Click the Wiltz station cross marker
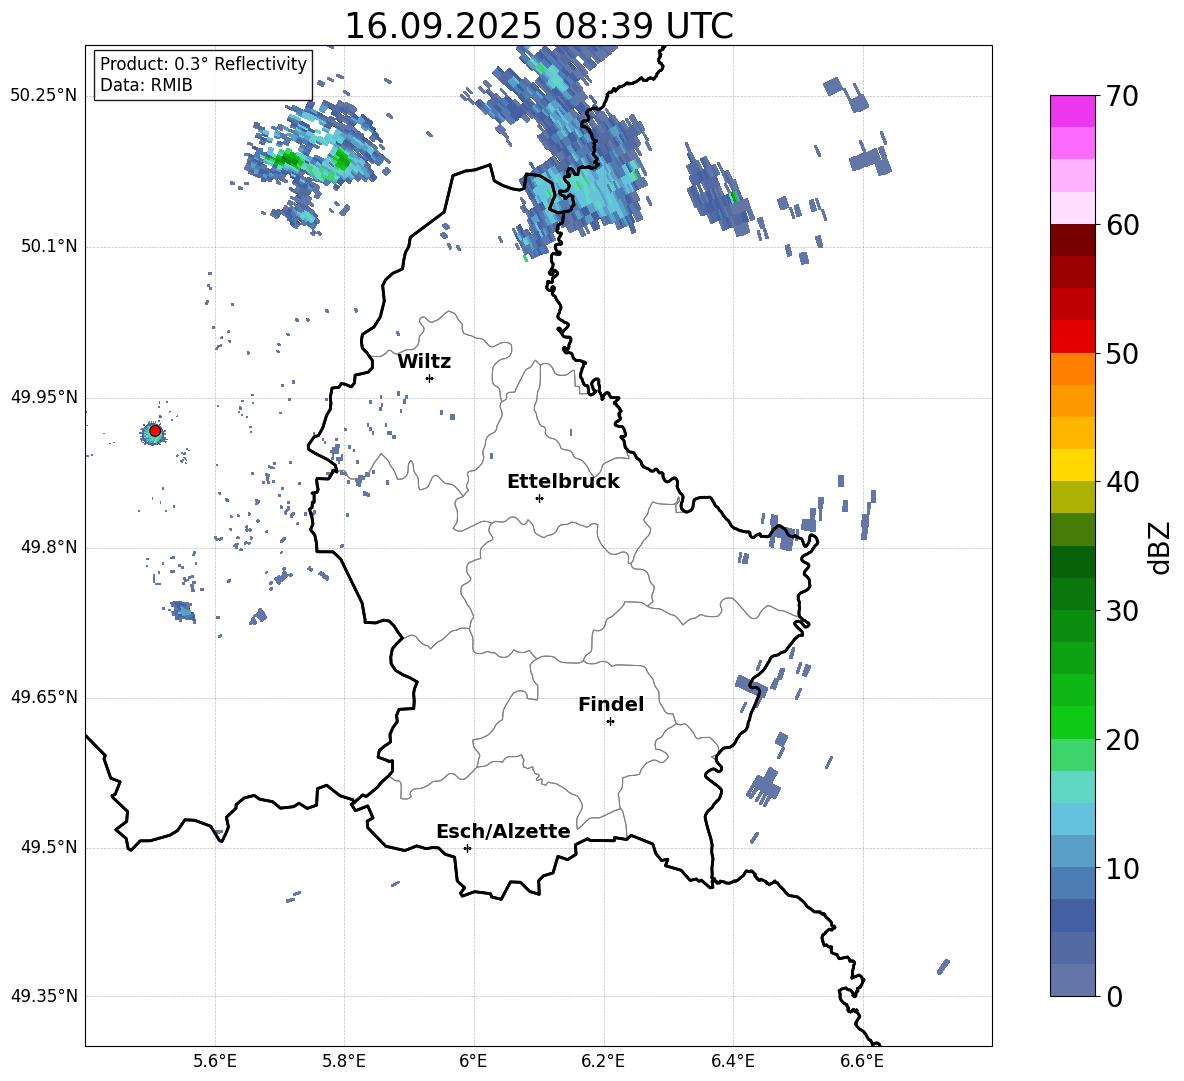1184x1081 pixels. pyautogui.click(x=430, y=378)
